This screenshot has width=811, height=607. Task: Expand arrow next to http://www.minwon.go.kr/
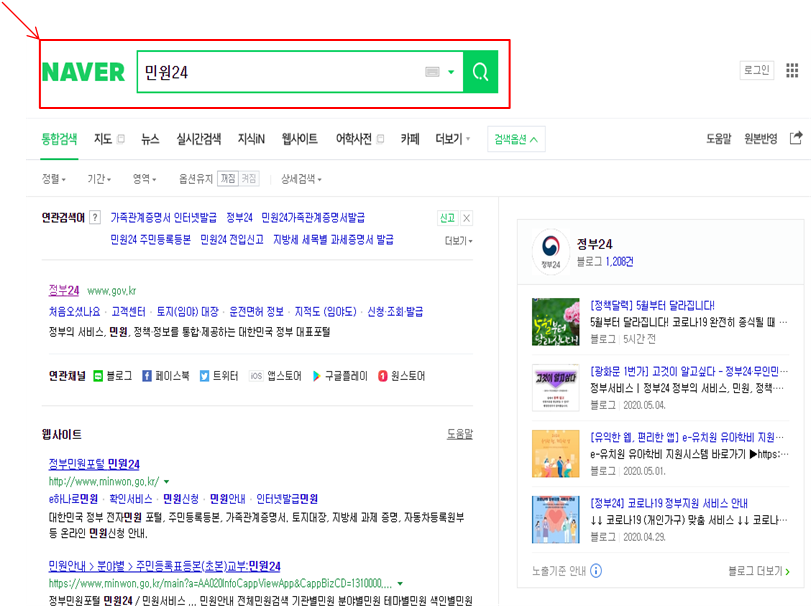pyautogui.click(x=167, y=482)
